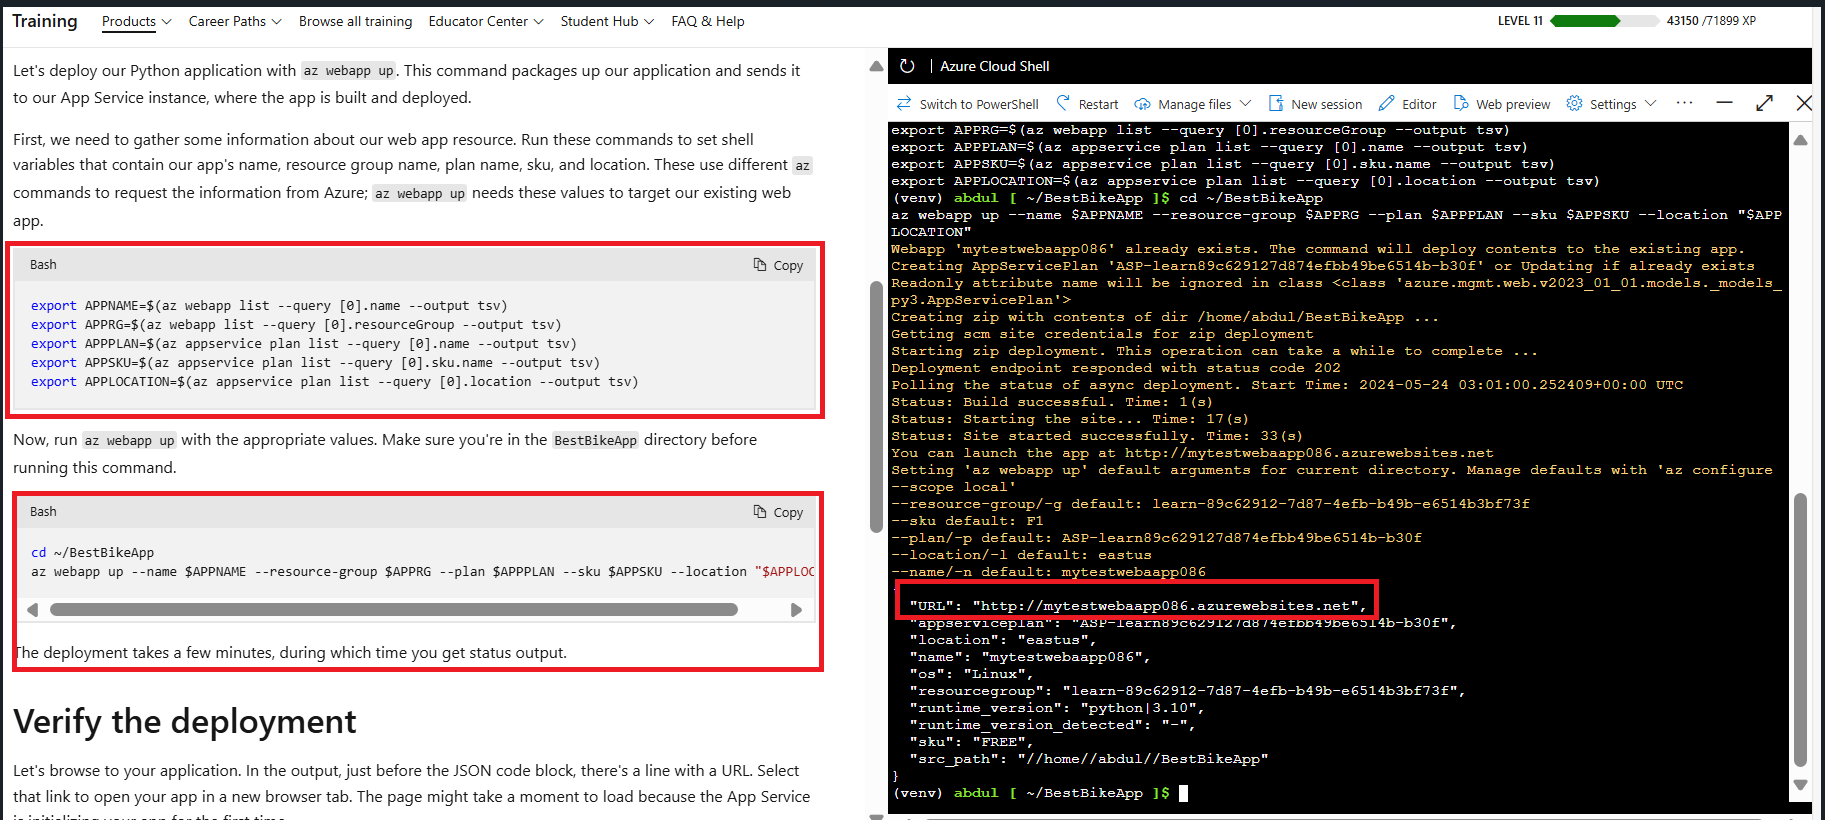This screenshot has width=1825, height=820.
Task: Start a New session in Cloud Shell
Action: 1315,104
